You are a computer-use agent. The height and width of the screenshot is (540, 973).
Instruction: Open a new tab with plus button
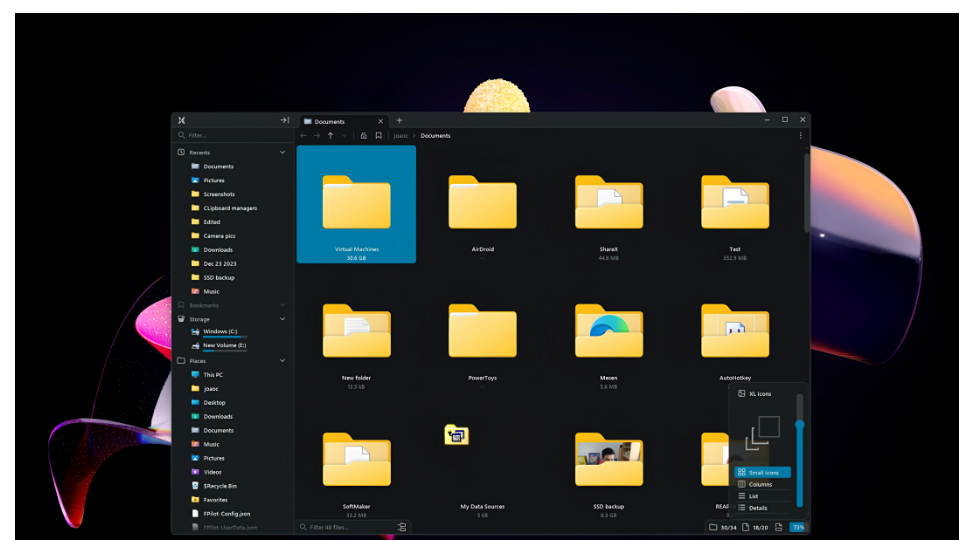pyautogui.click(x=400, y=120)
